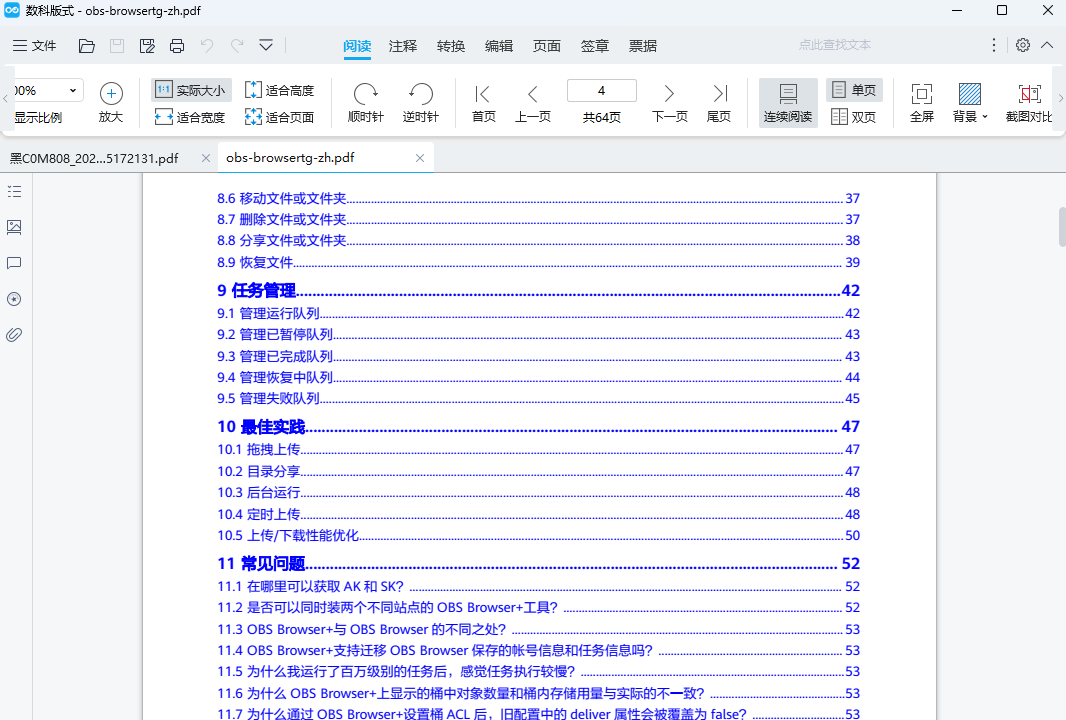Screen dimensions: 1066x720
Task: Open the 转换 convert tab
Action: [x=451, y=46]
